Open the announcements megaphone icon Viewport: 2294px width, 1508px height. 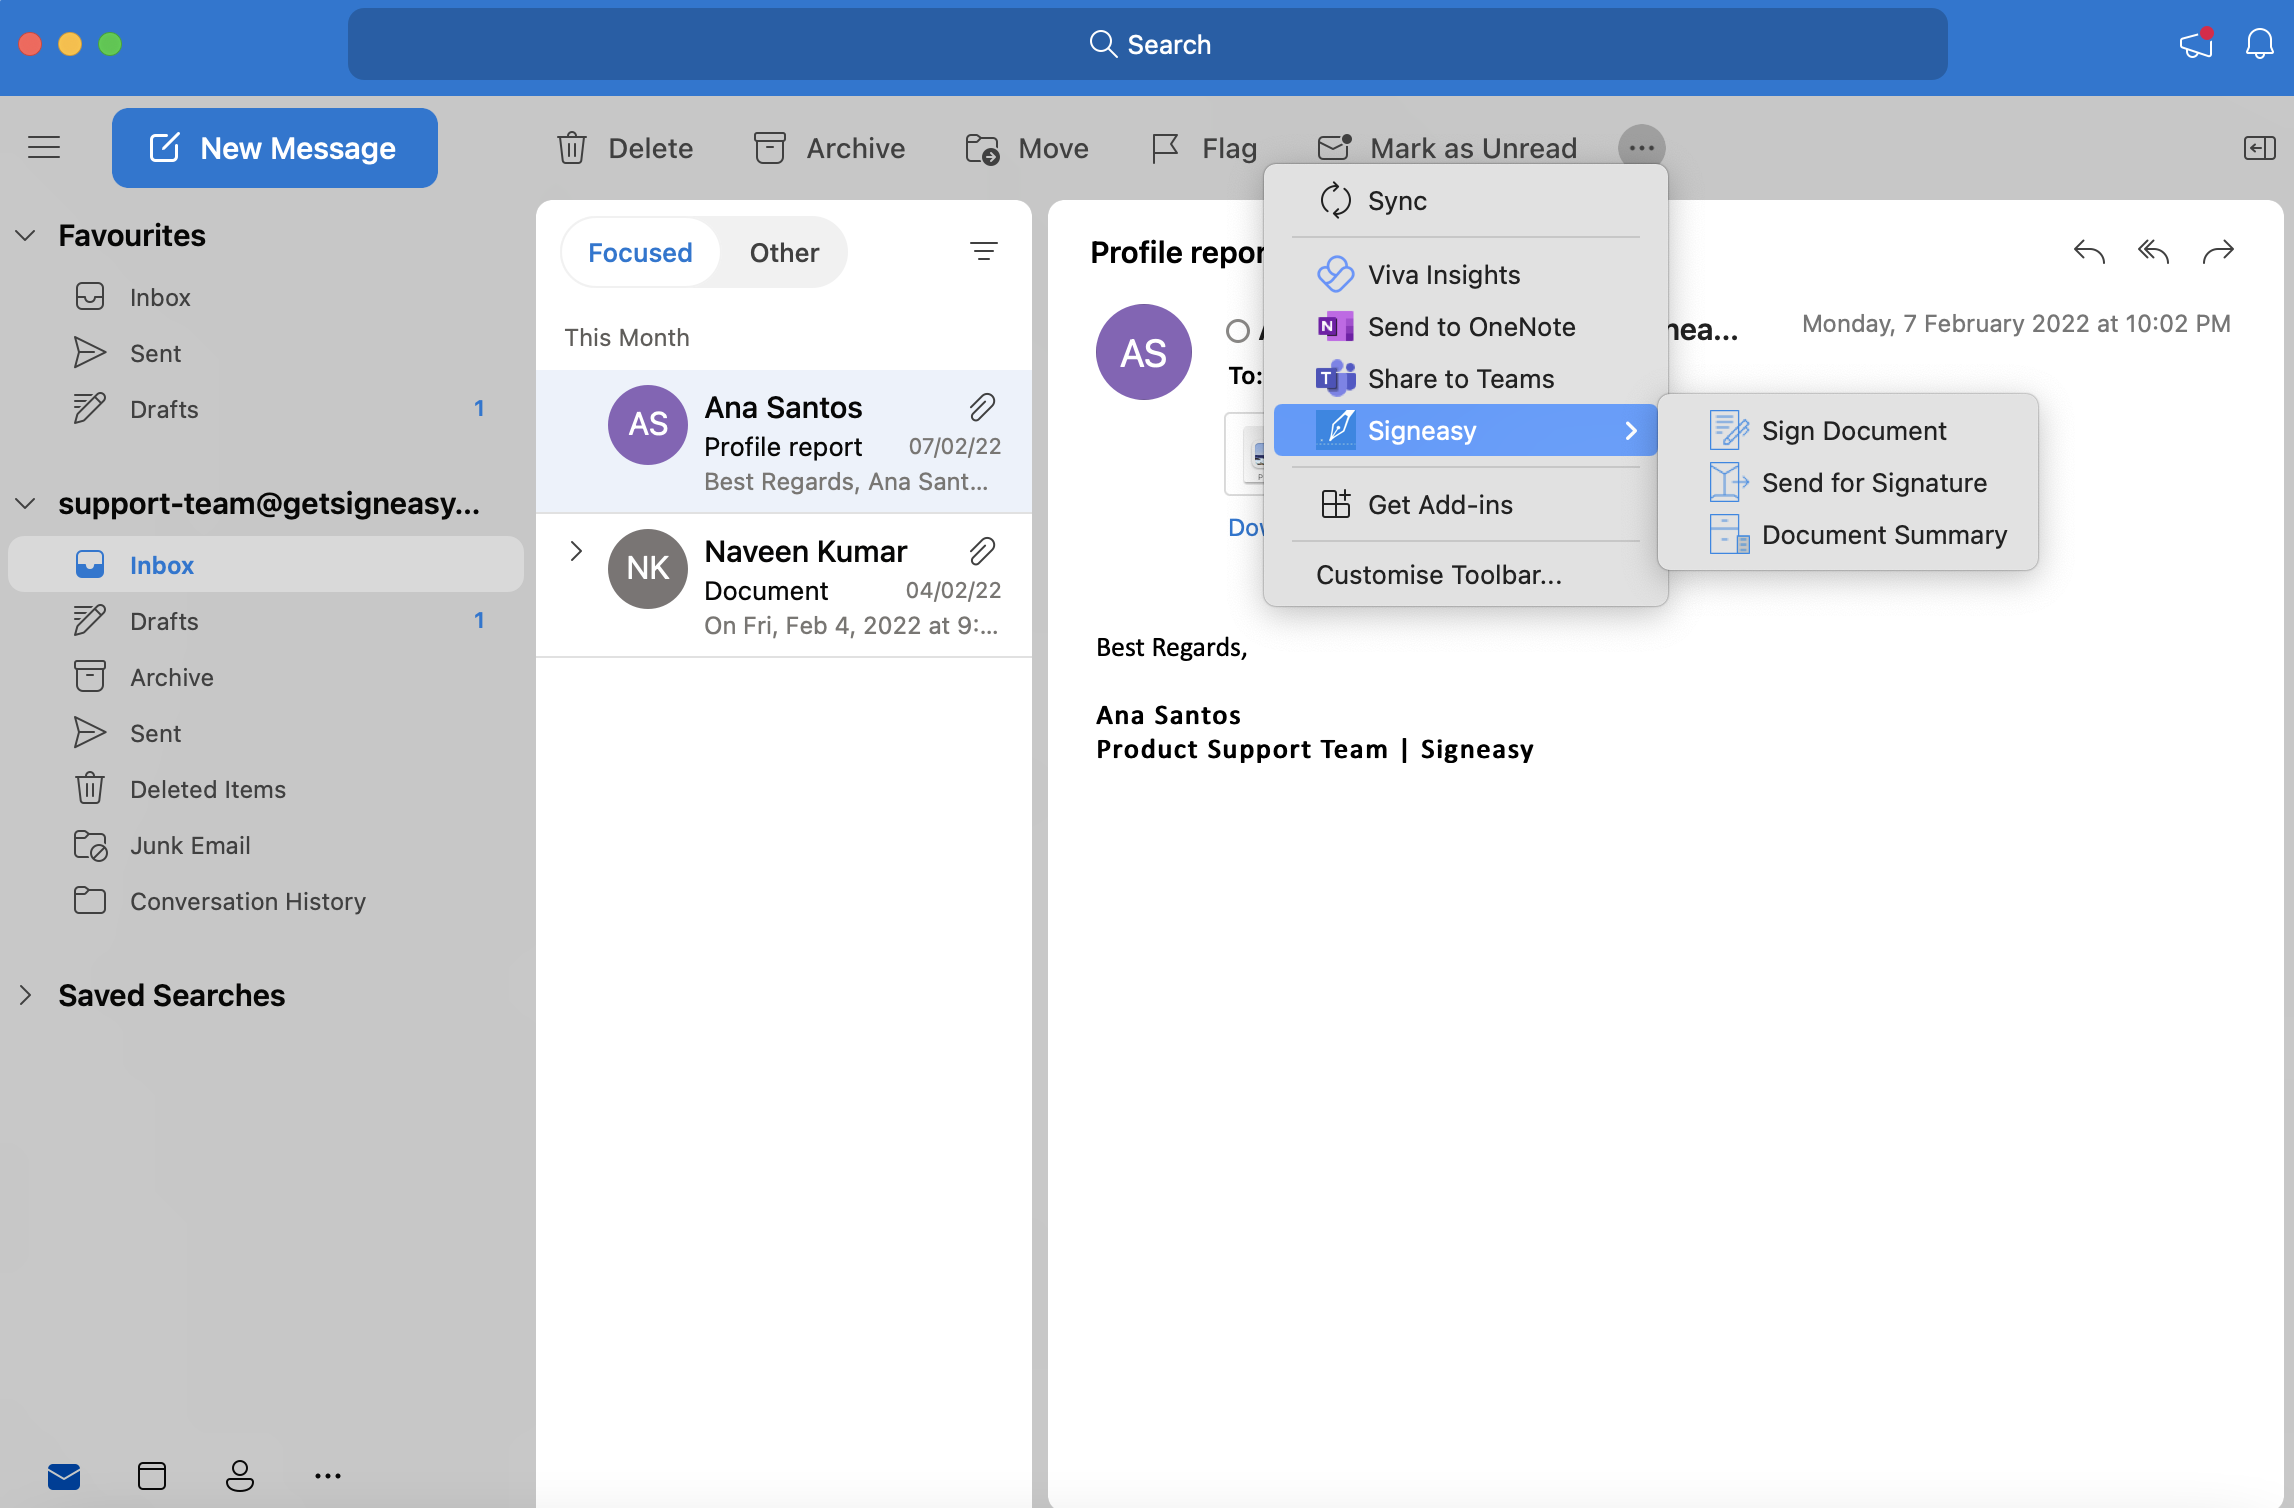click(2196, 44)
